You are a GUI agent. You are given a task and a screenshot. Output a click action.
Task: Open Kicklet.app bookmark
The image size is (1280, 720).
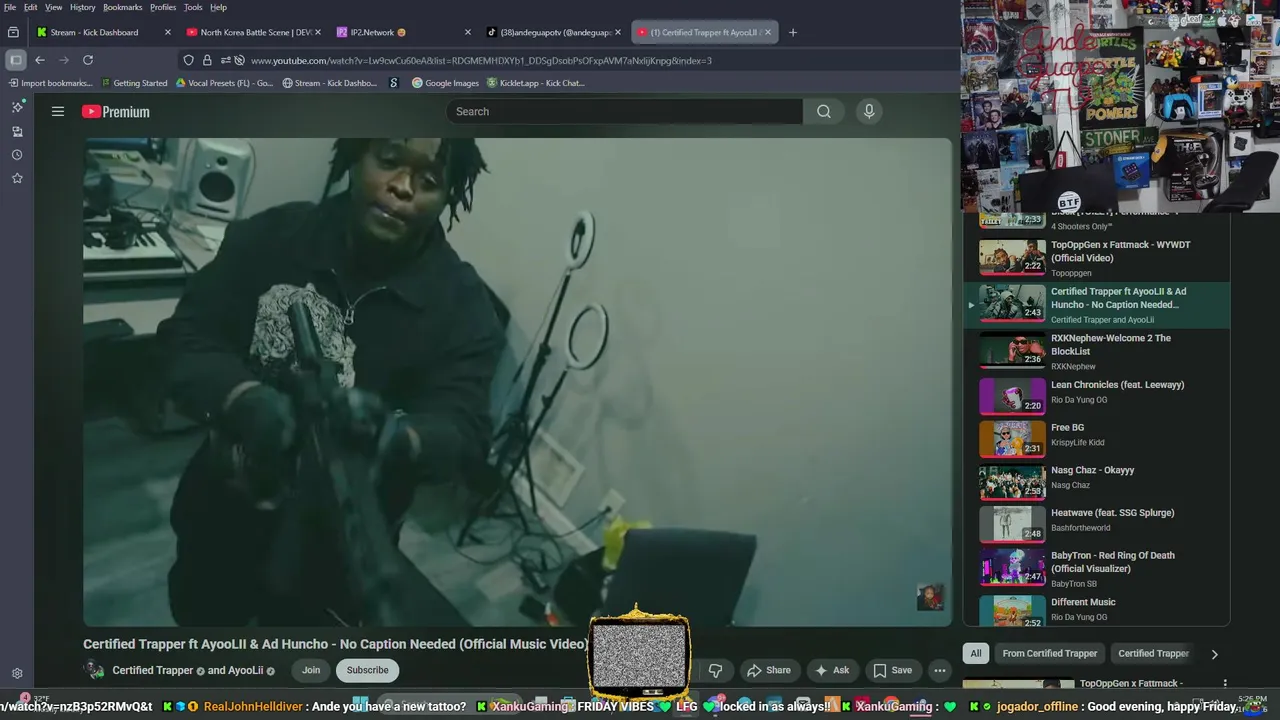535,83
